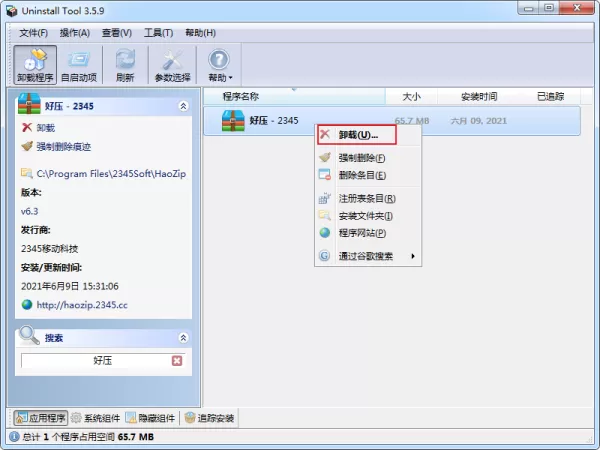Click the 六月 09, 2021 install date cell
The width and height of the screenshot is (600, 450).
[x=478, y=121]
